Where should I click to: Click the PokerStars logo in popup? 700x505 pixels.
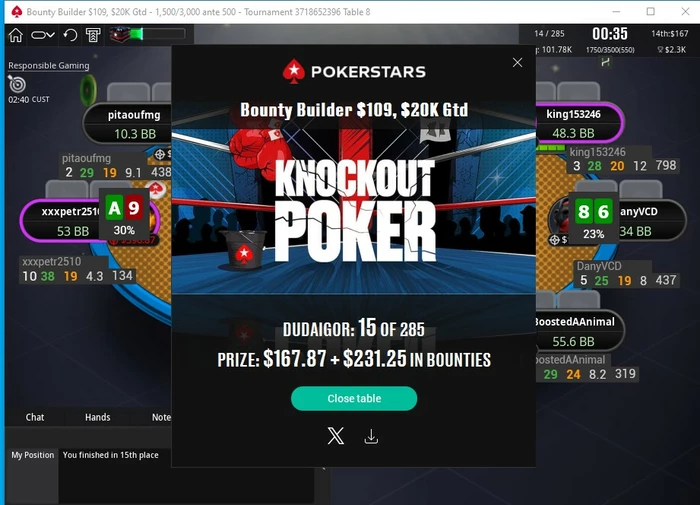coord(354,71)
